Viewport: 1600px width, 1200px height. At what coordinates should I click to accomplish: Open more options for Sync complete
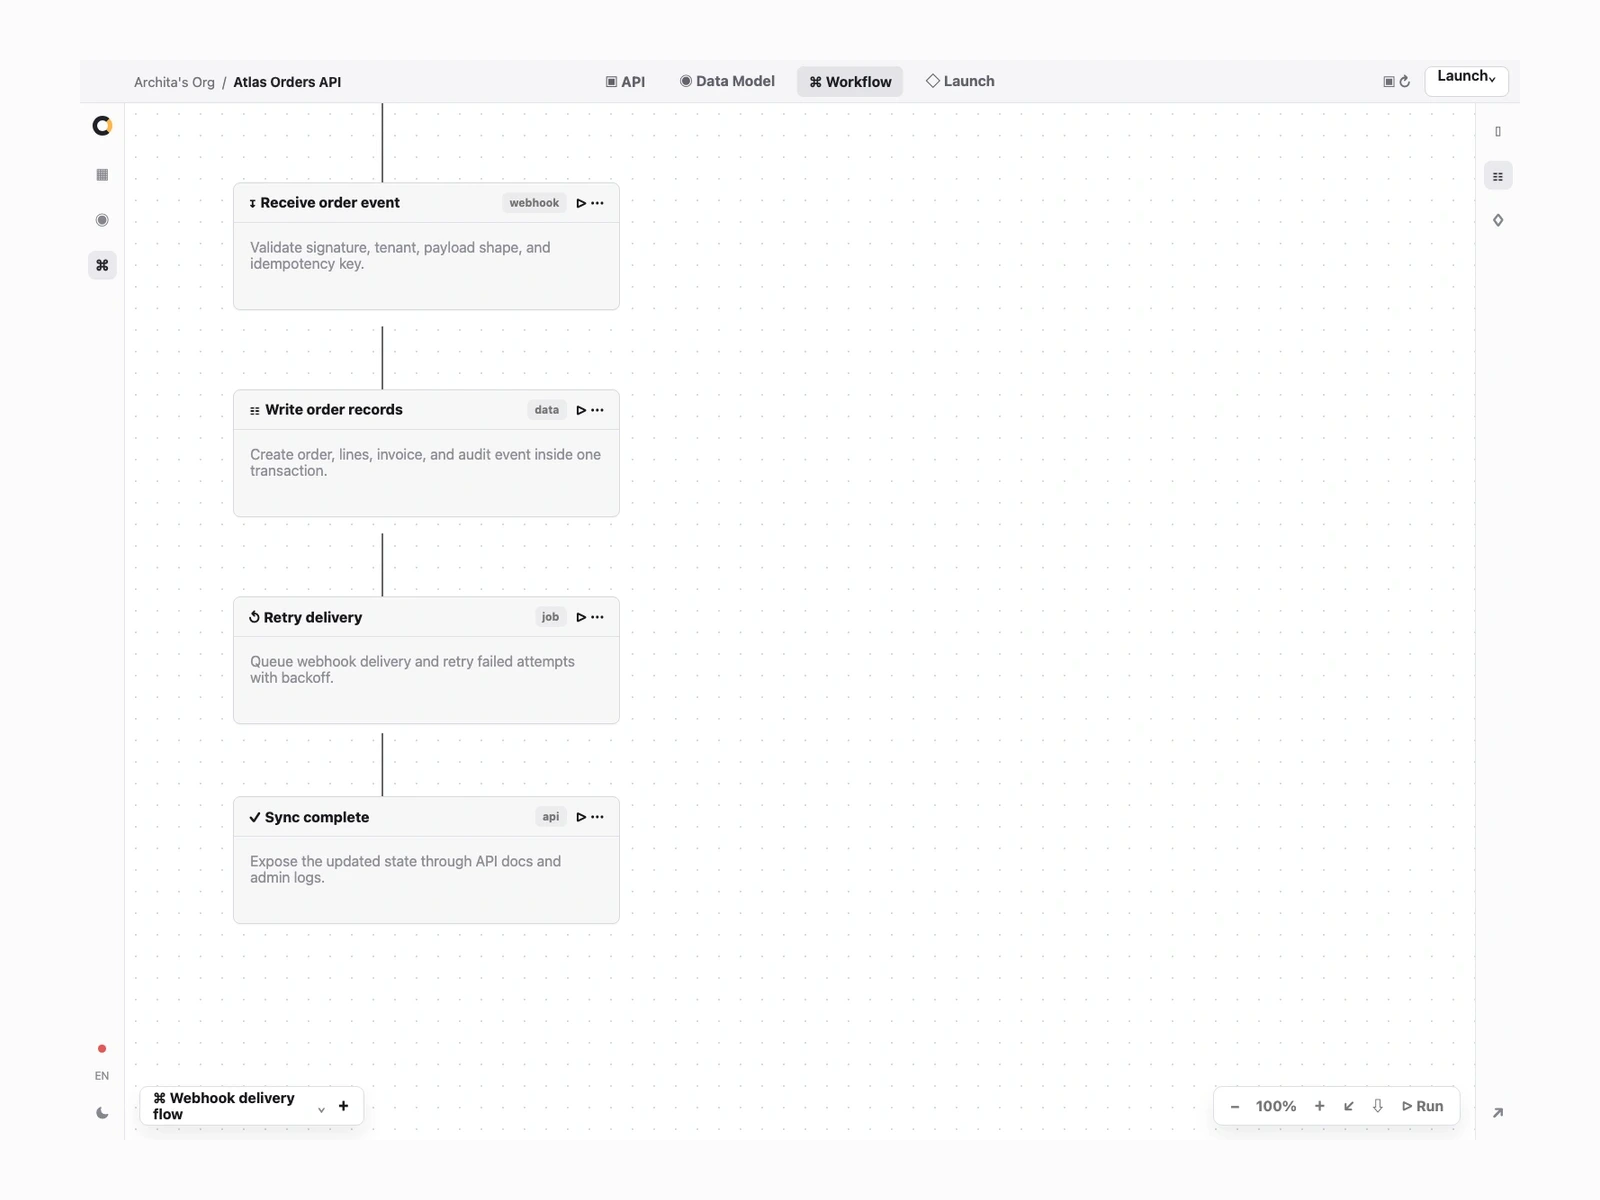(598, 817)
